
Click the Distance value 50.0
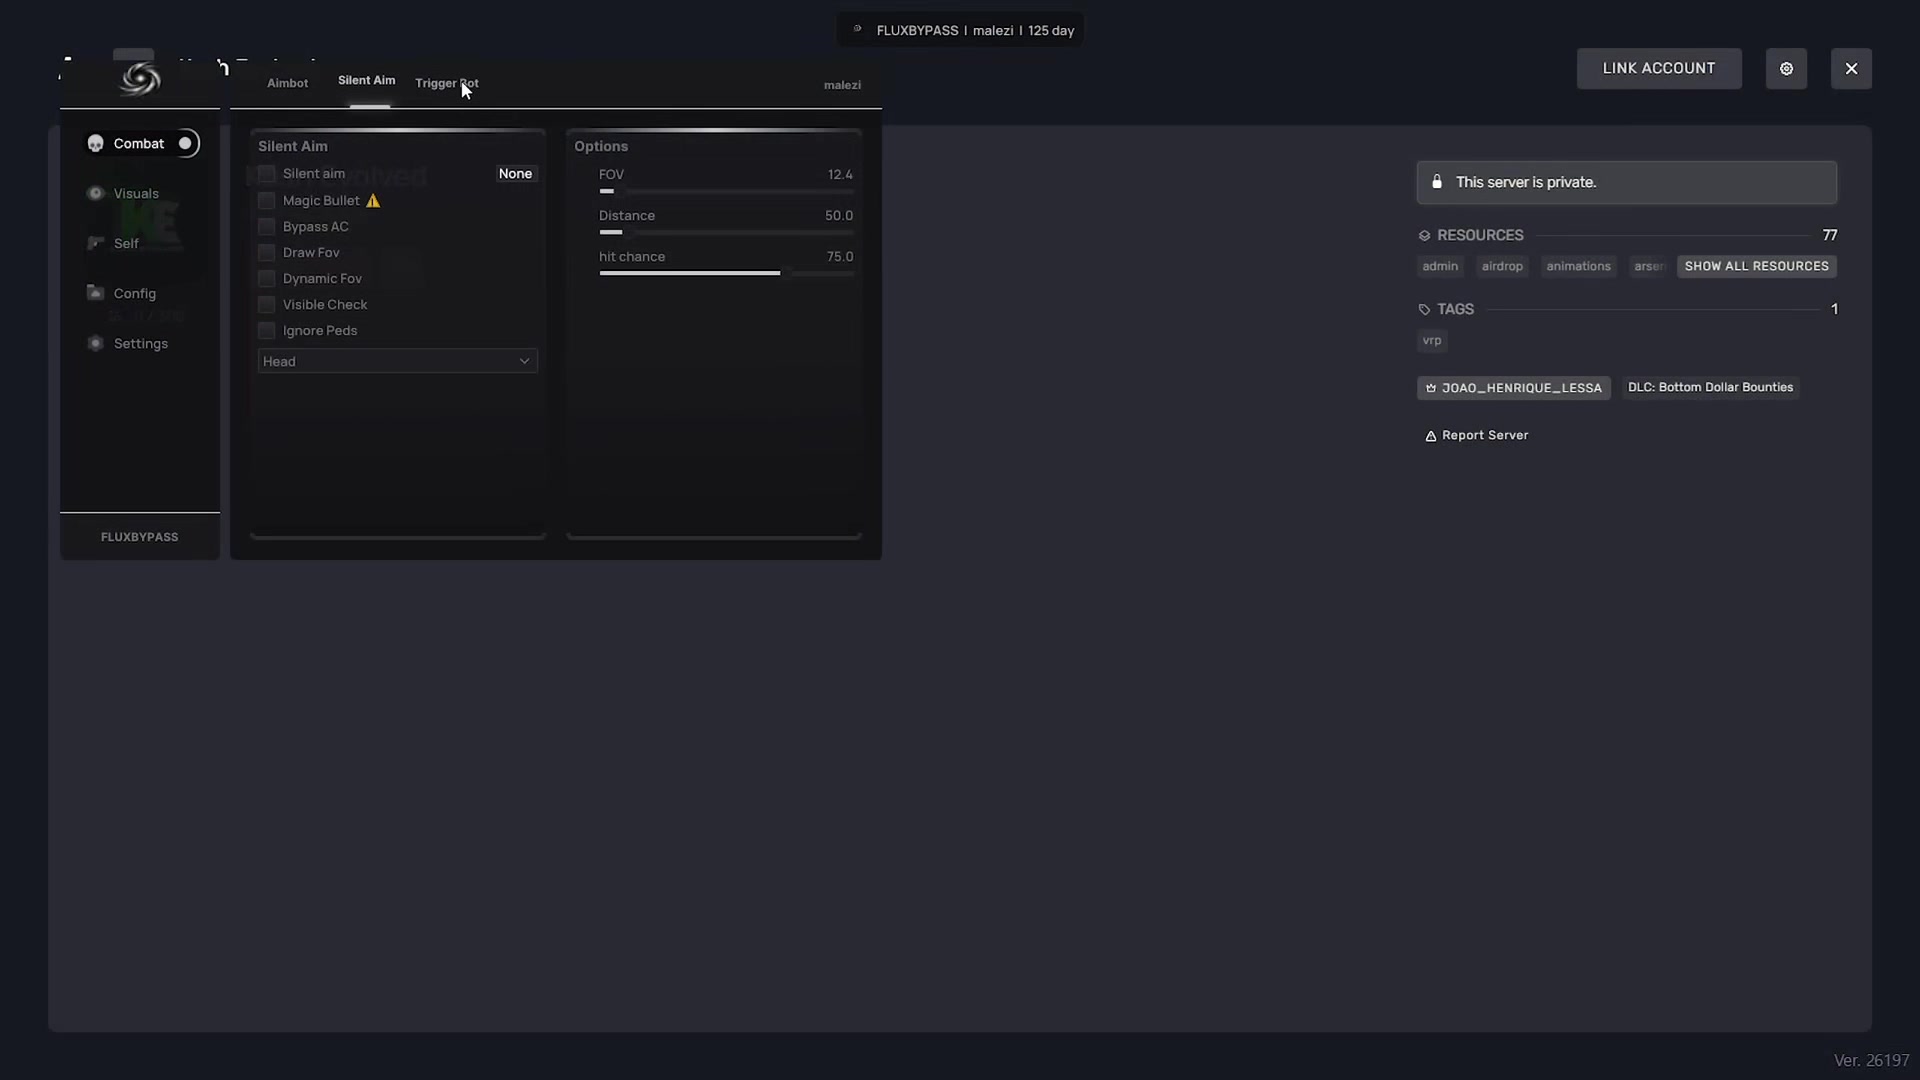[x=839, y=216]
